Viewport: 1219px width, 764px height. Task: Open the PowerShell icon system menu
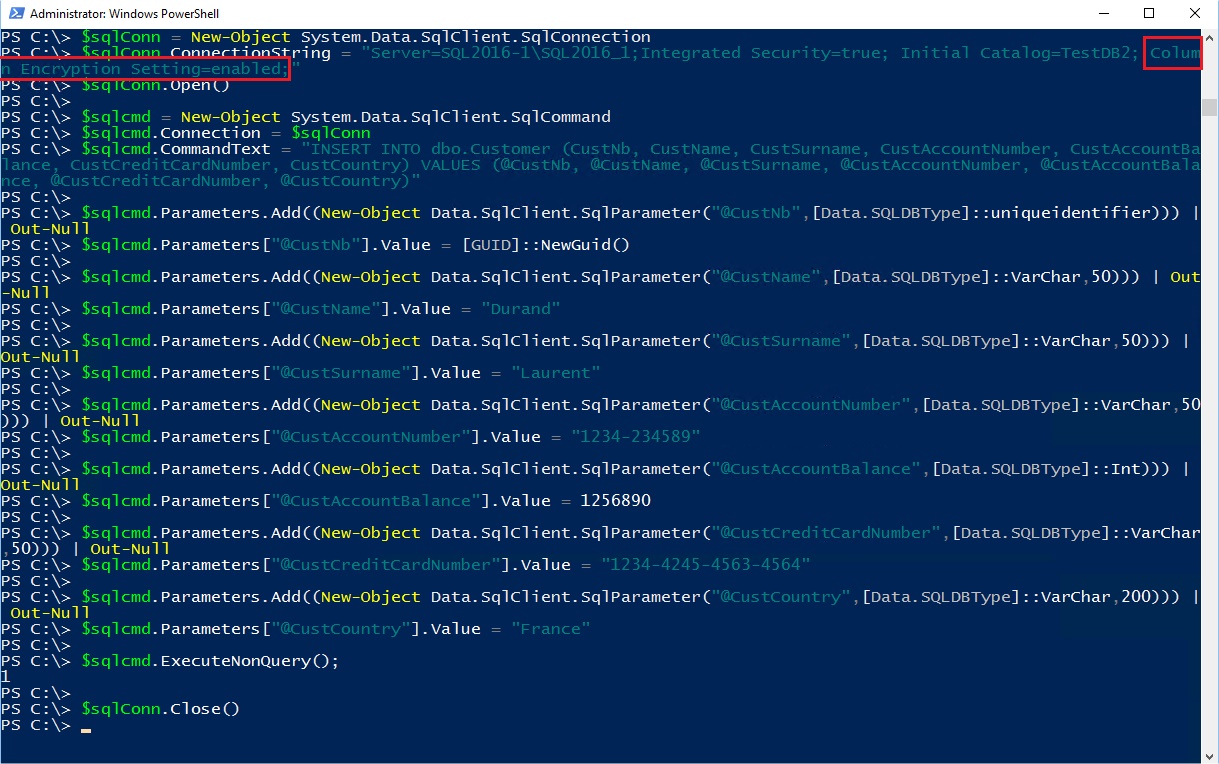14,14
